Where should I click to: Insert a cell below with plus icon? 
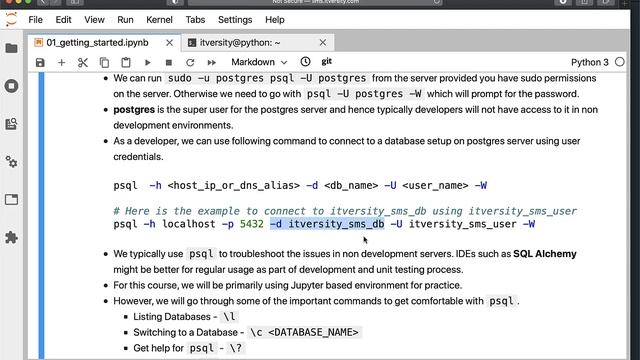point(61,62)
